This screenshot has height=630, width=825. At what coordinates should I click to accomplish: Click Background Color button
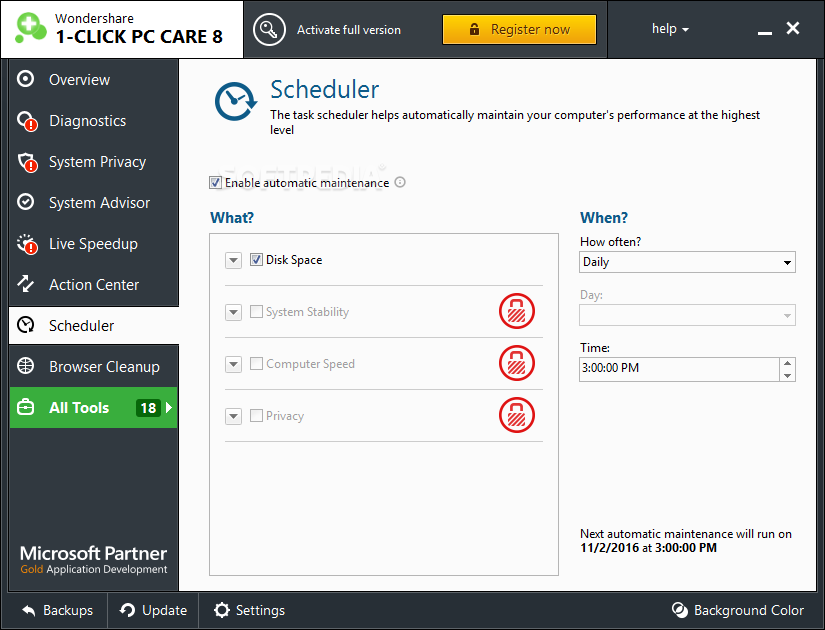click(738, 611)
